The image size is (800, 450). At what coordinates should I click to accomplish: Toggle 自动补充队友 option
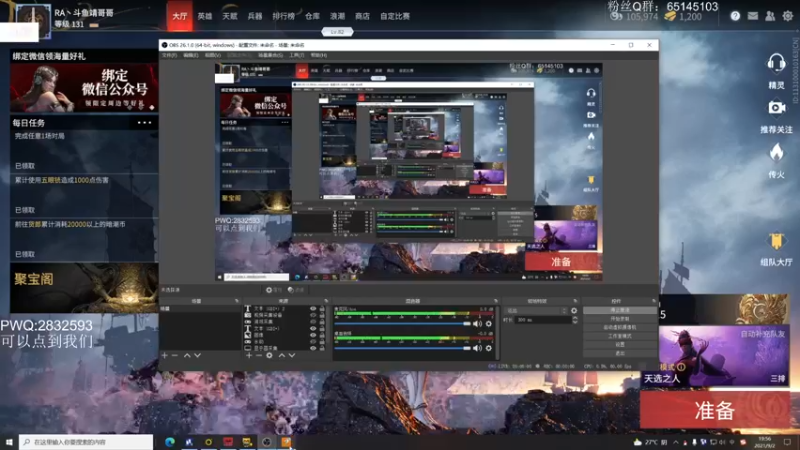763,334
